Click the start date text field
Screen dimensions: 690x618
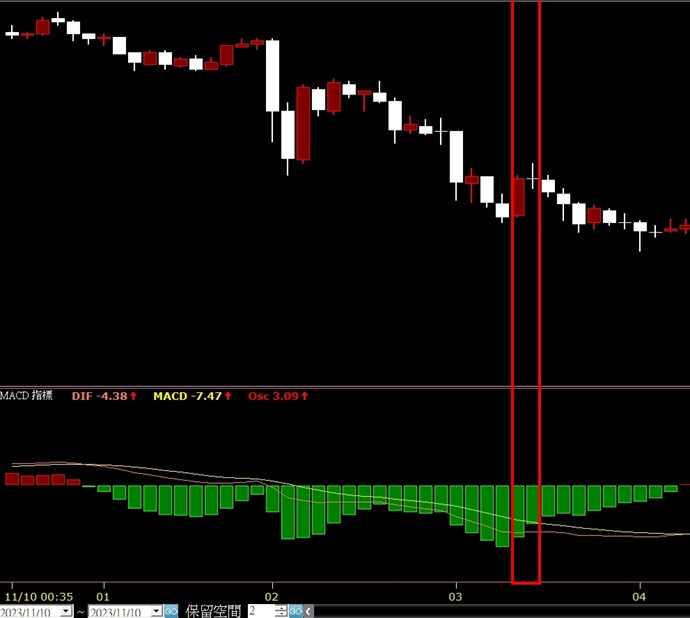coord(30,611)
